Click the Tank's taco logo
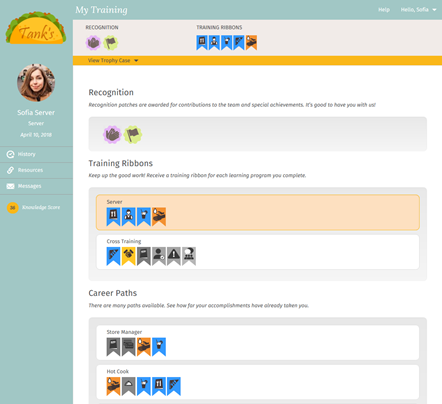 [36, 28]
